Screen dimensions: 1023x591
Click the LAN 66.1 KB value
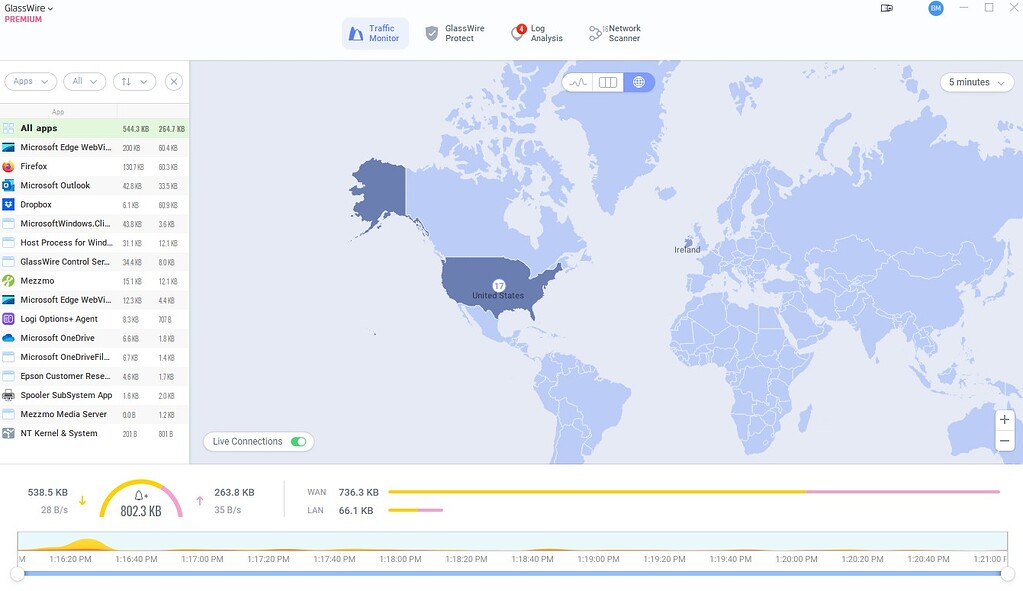coord(356,511)
